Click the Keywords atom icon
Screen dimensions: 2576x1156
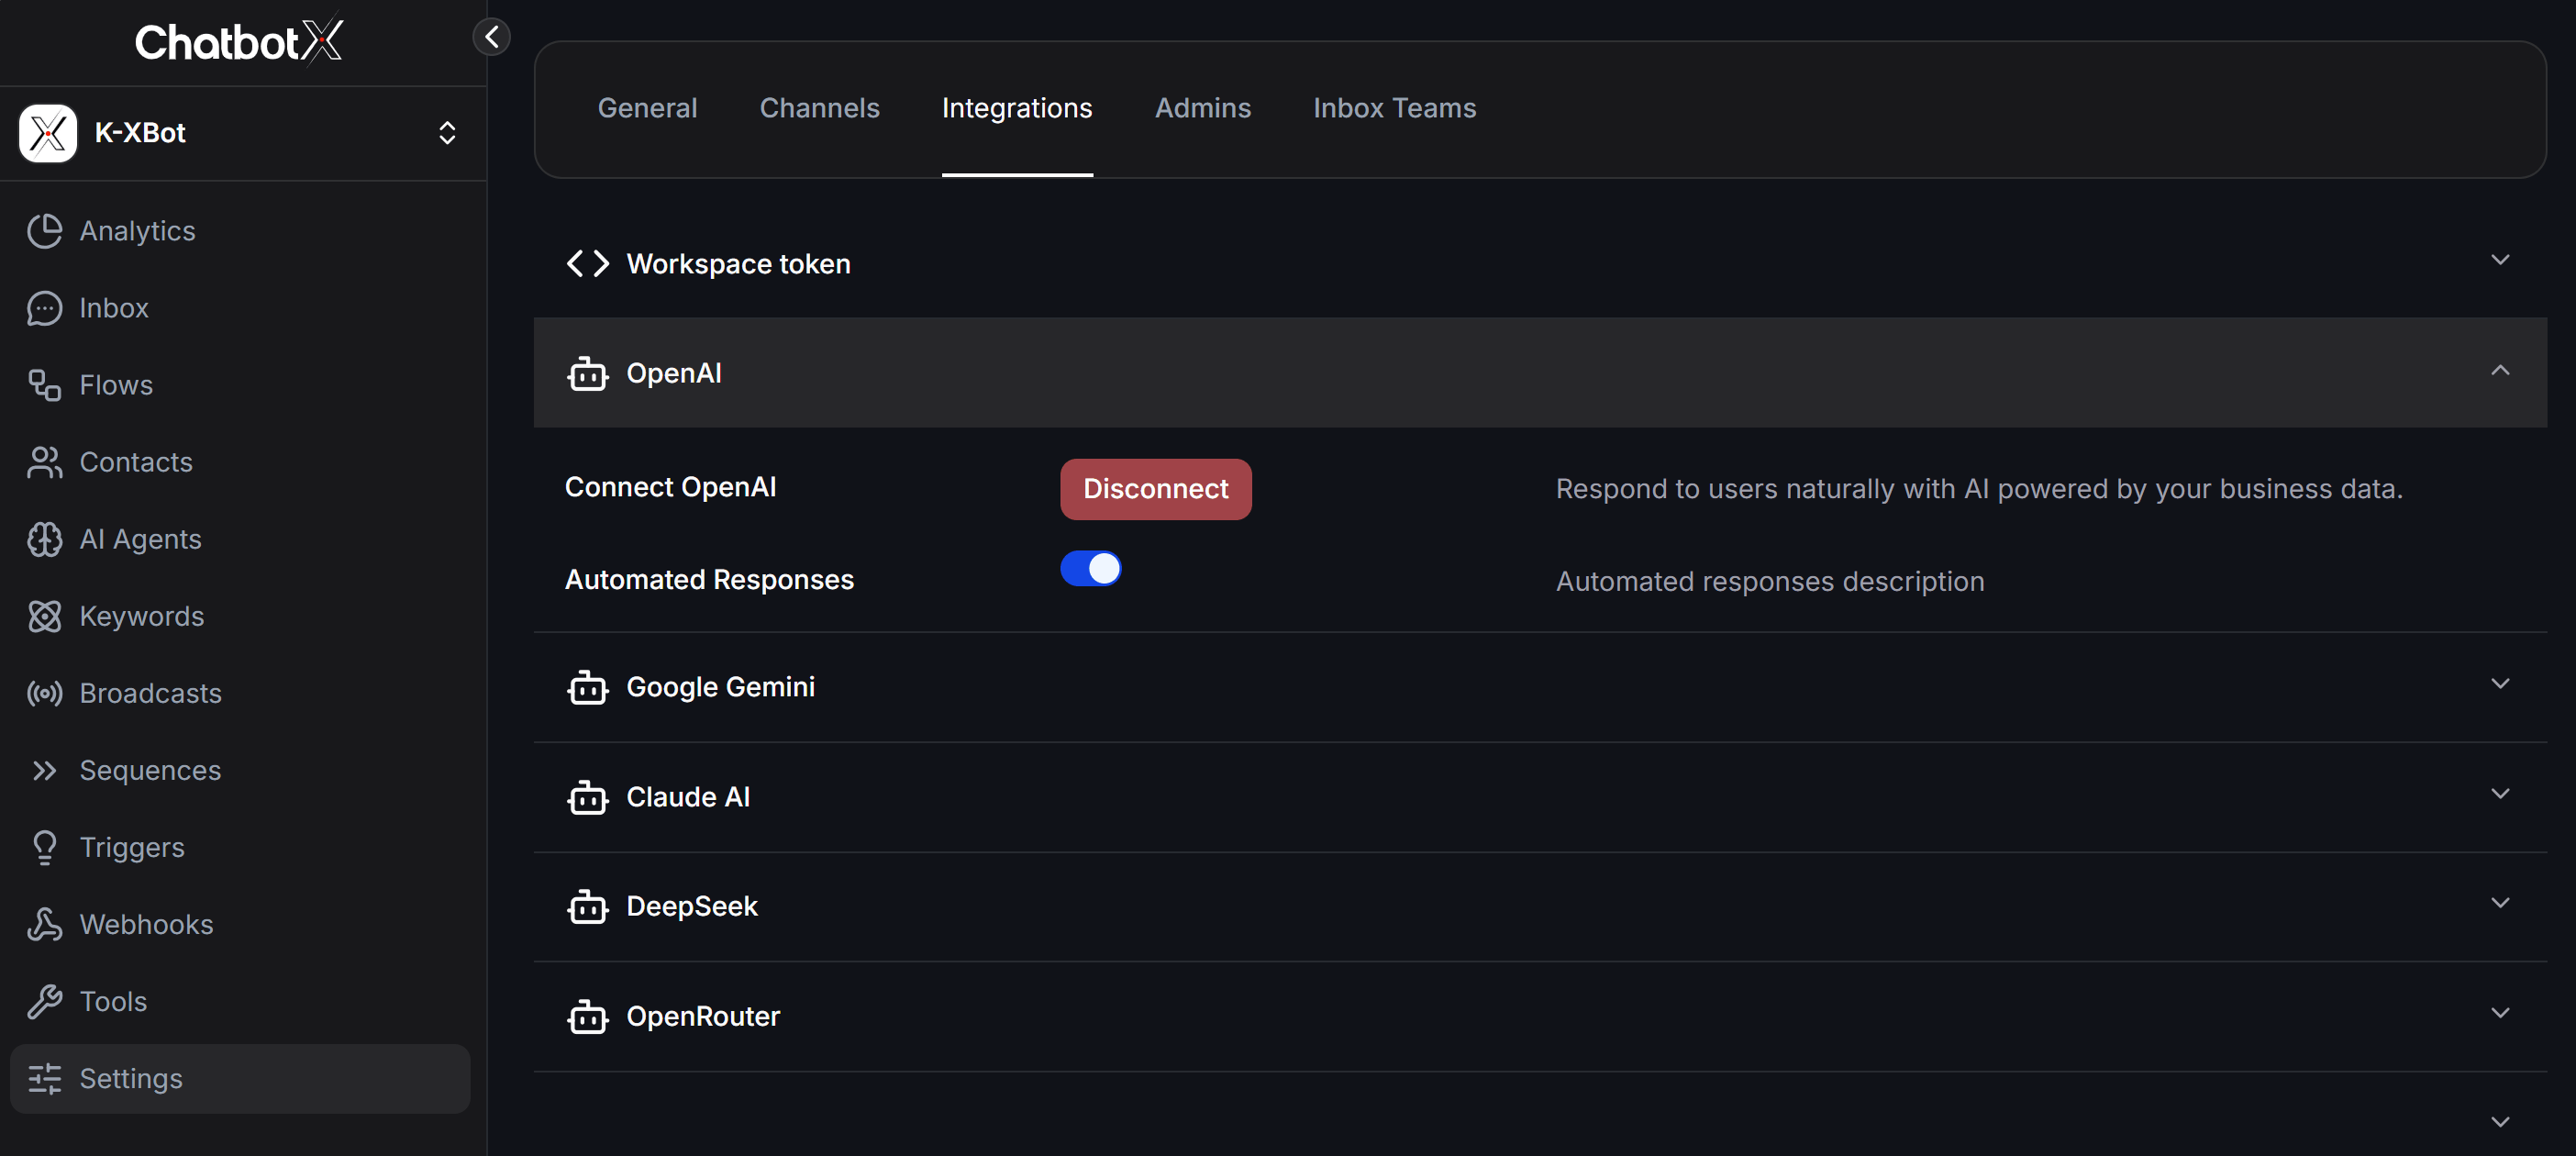(x=44, y=616)
